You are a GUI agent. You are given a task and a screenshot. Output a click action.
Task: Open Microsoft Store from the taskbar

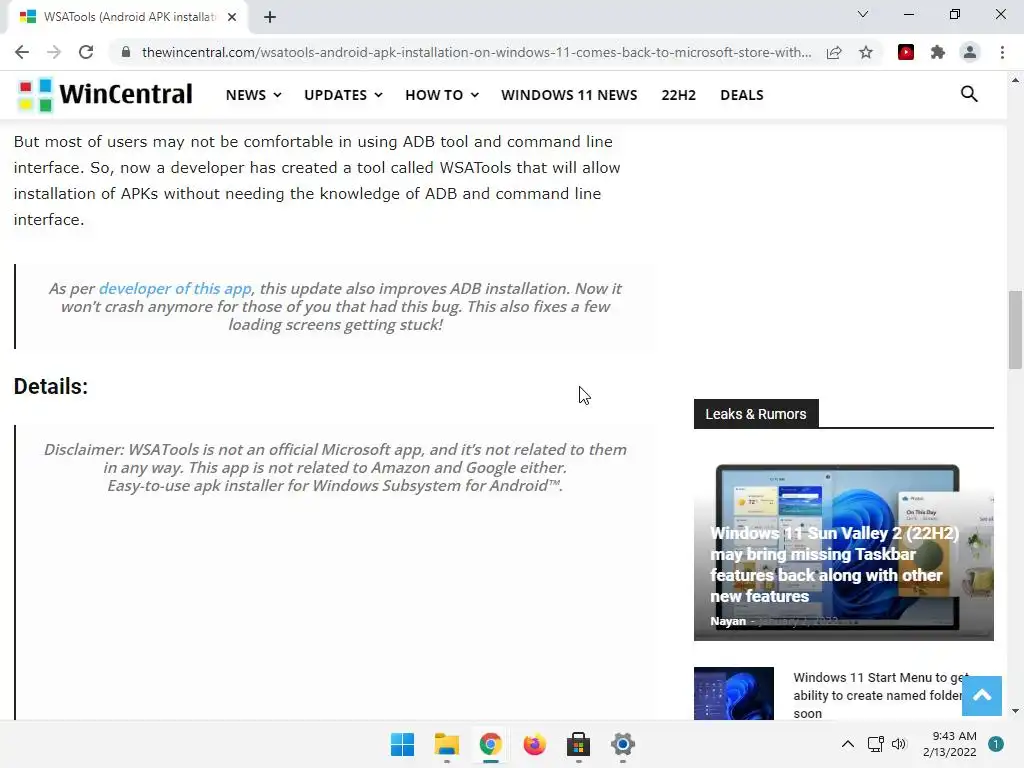click(x=579, y=744)
